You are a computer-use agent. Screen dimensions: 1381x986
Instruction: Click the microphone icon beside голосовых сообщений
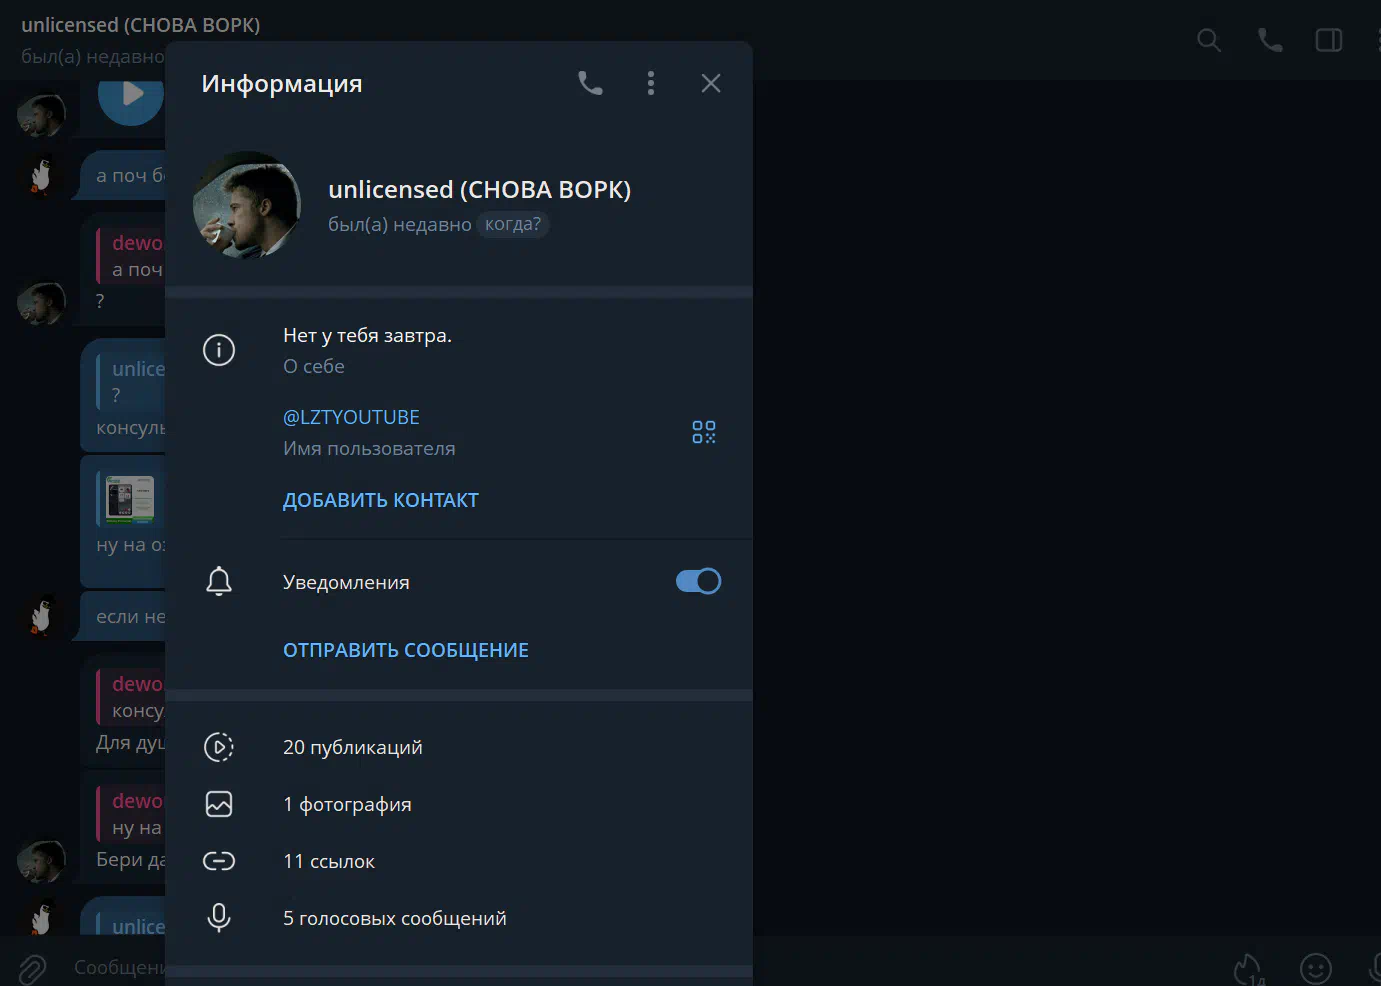219,918
